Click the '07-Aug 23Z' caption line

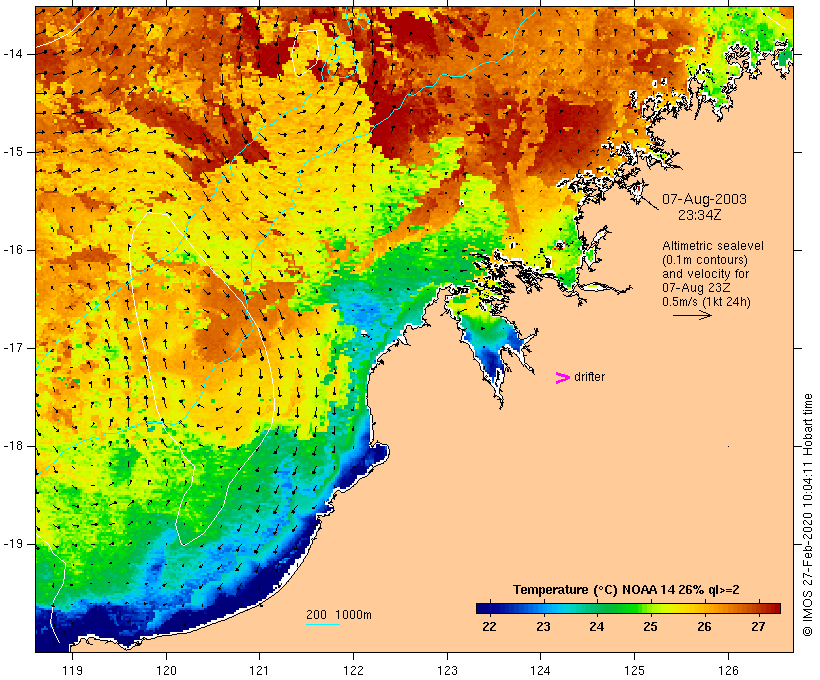coord(696,288)
